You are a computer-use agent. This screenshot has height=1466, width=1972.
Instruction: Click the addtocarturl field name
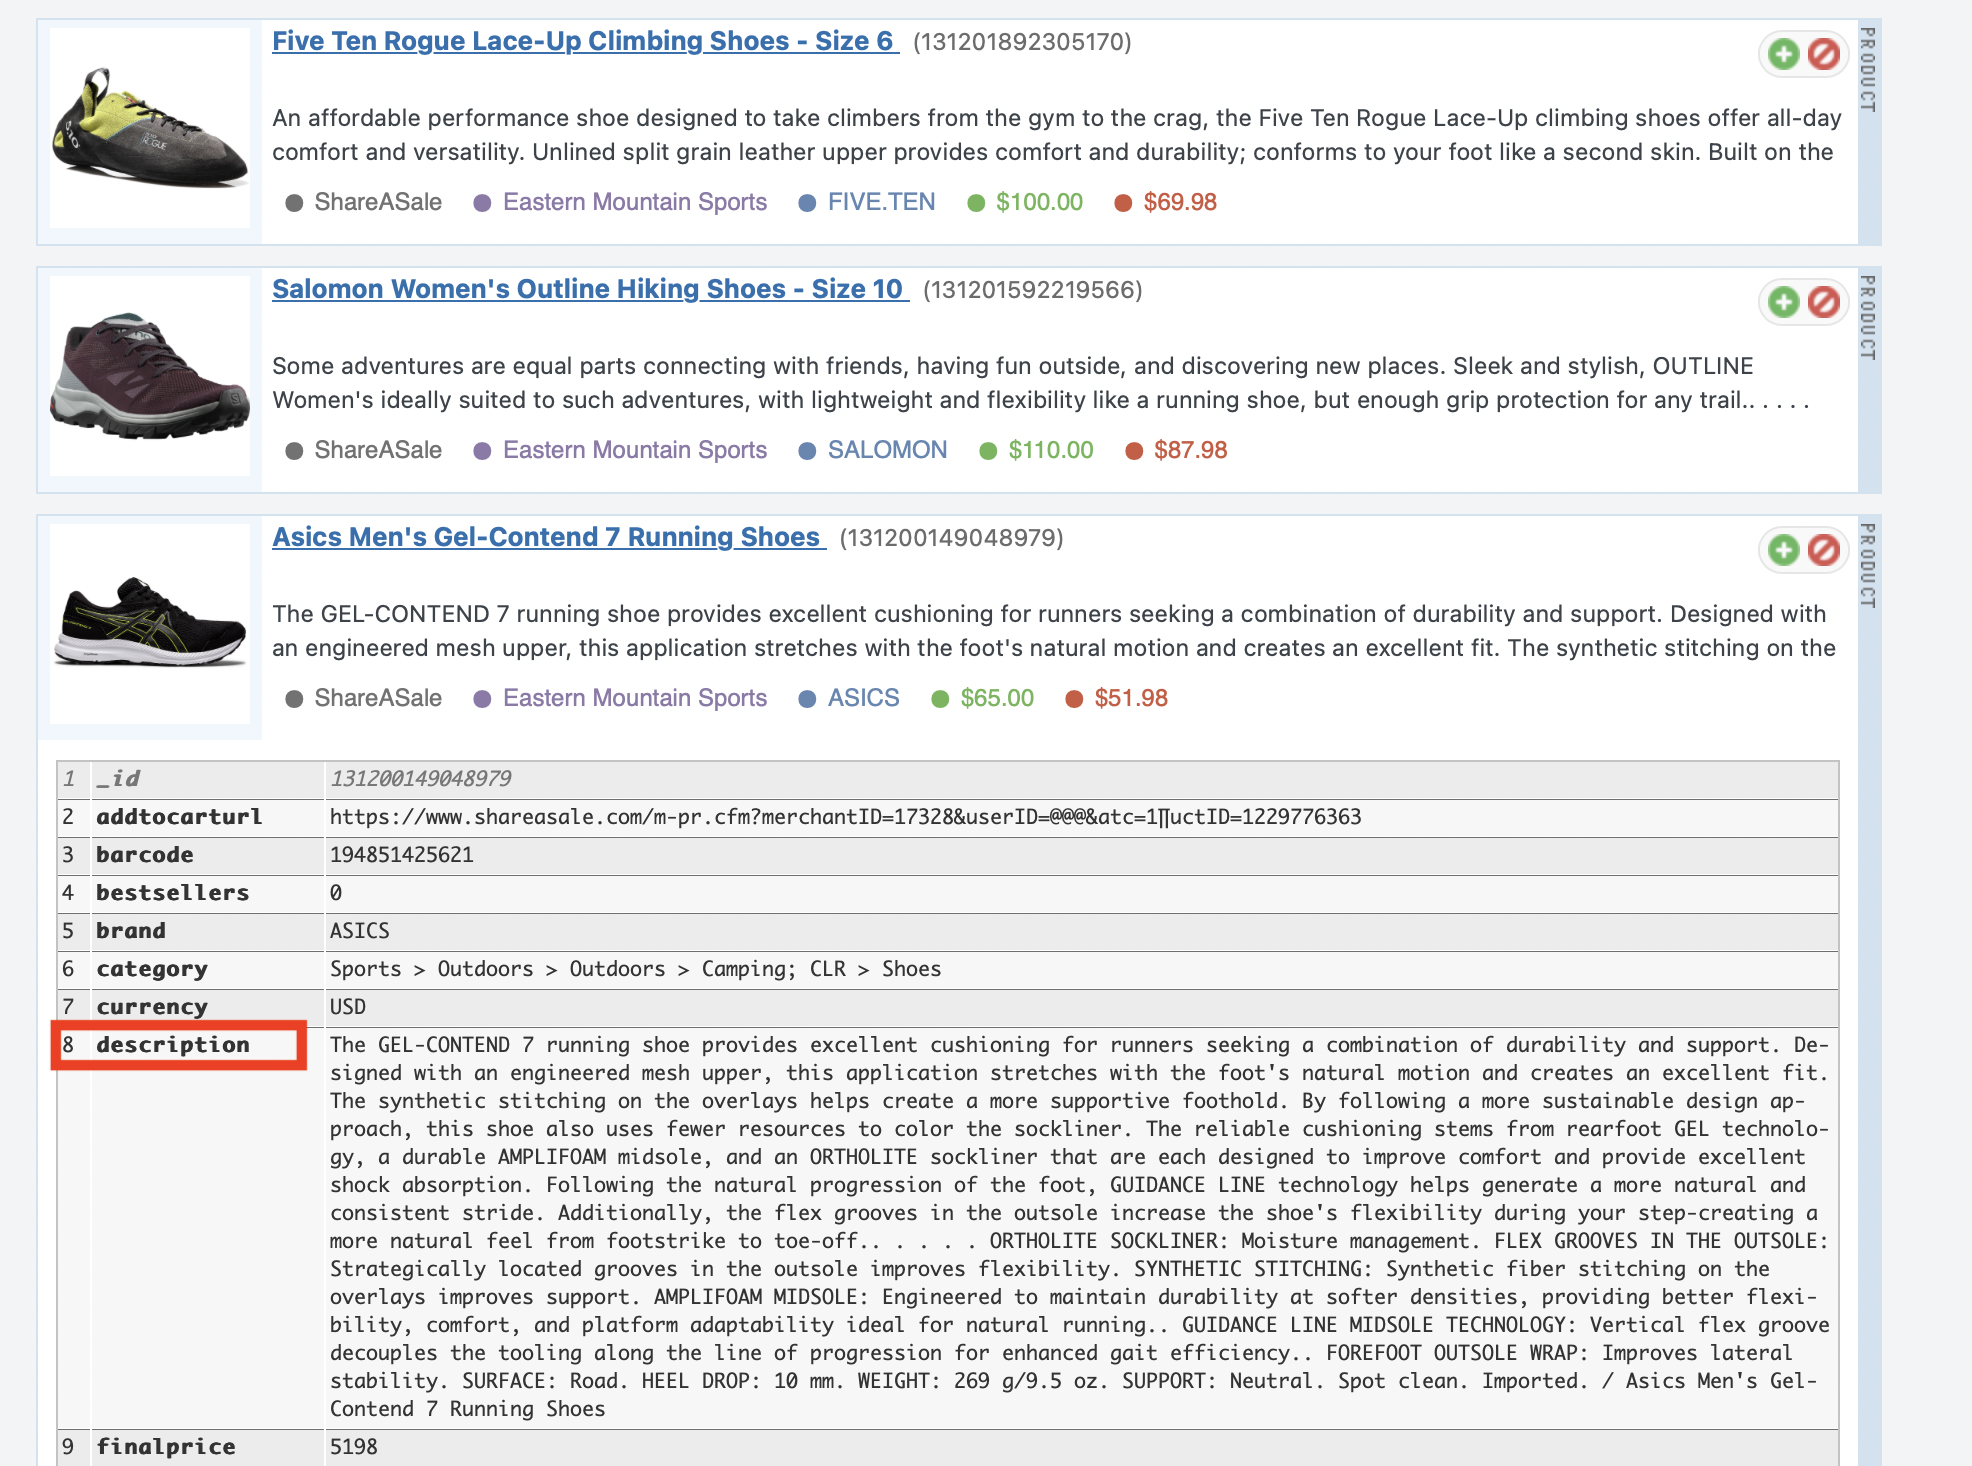tap(179, 817)
